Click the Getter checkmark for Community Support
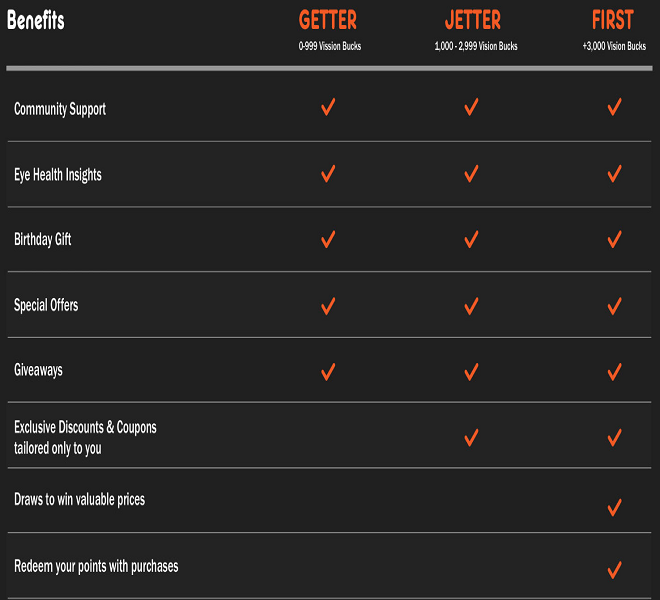Viewport: 660px width, 600px height. pyautogui.click(x=328, y=108)
